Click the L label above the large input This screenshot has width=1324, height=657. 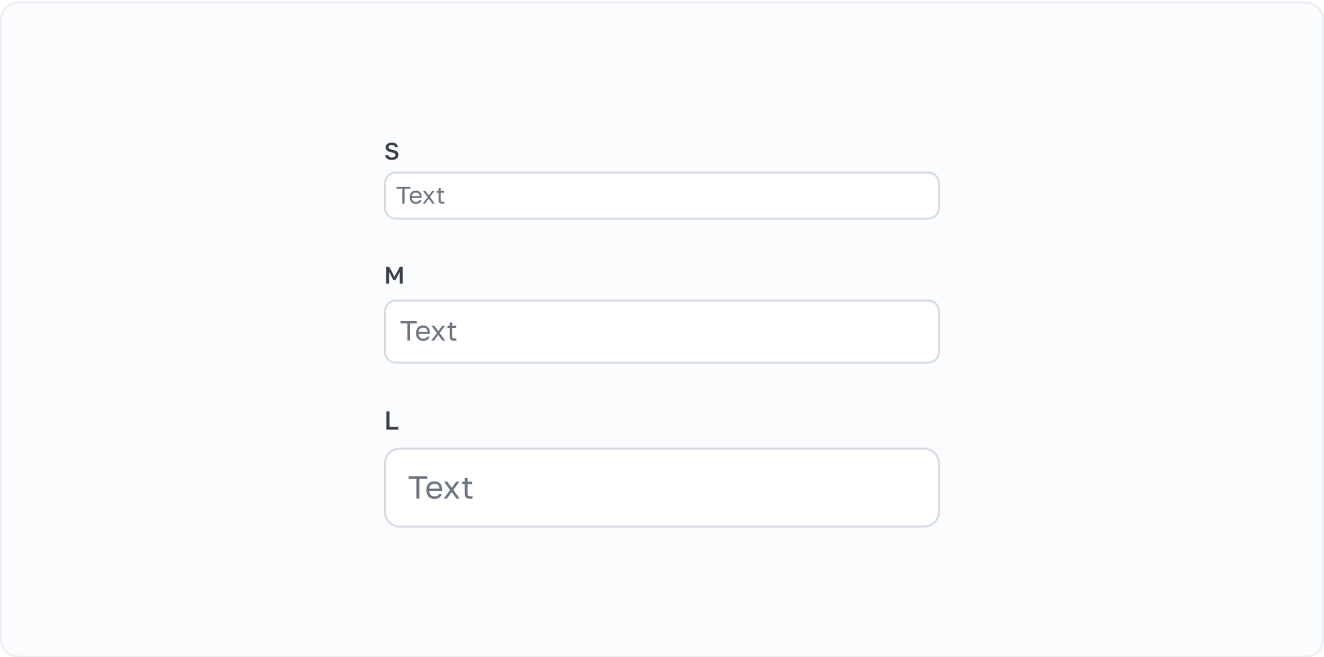point(391,422)
